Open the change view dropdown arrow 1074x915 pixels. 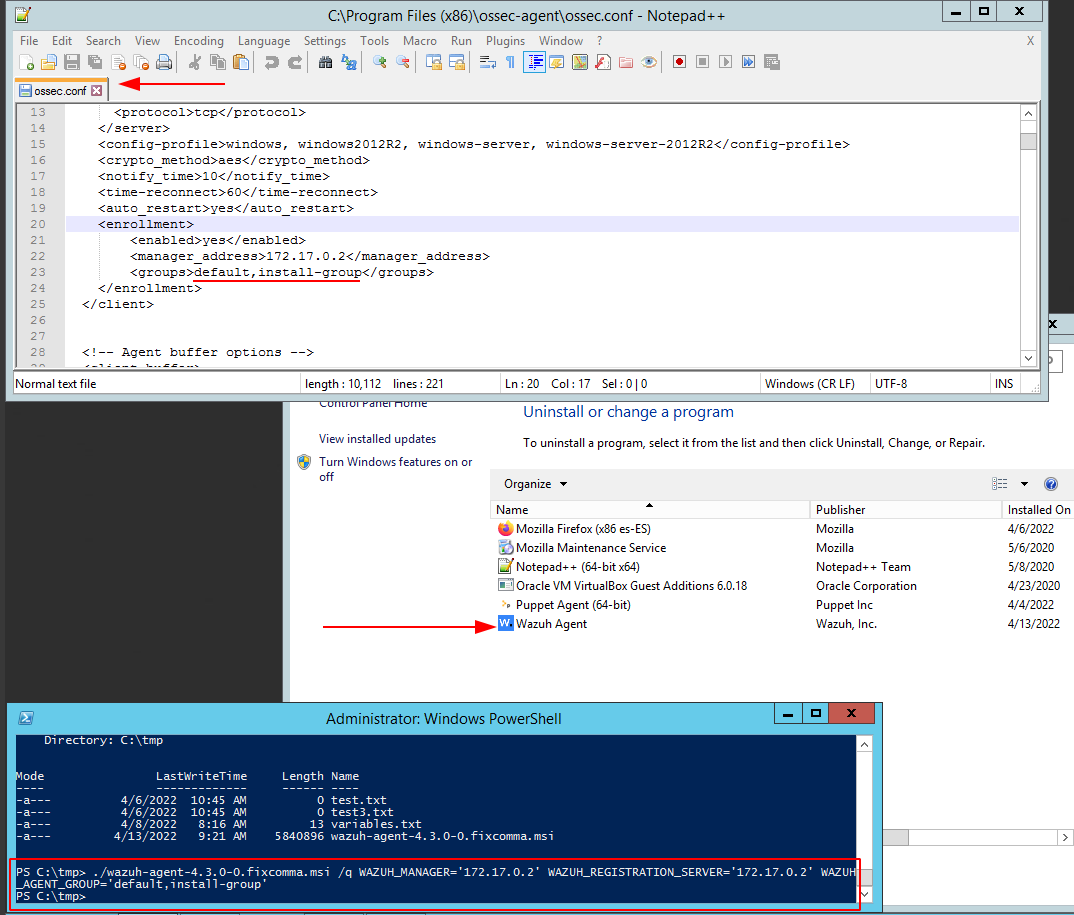(1023, 484)
